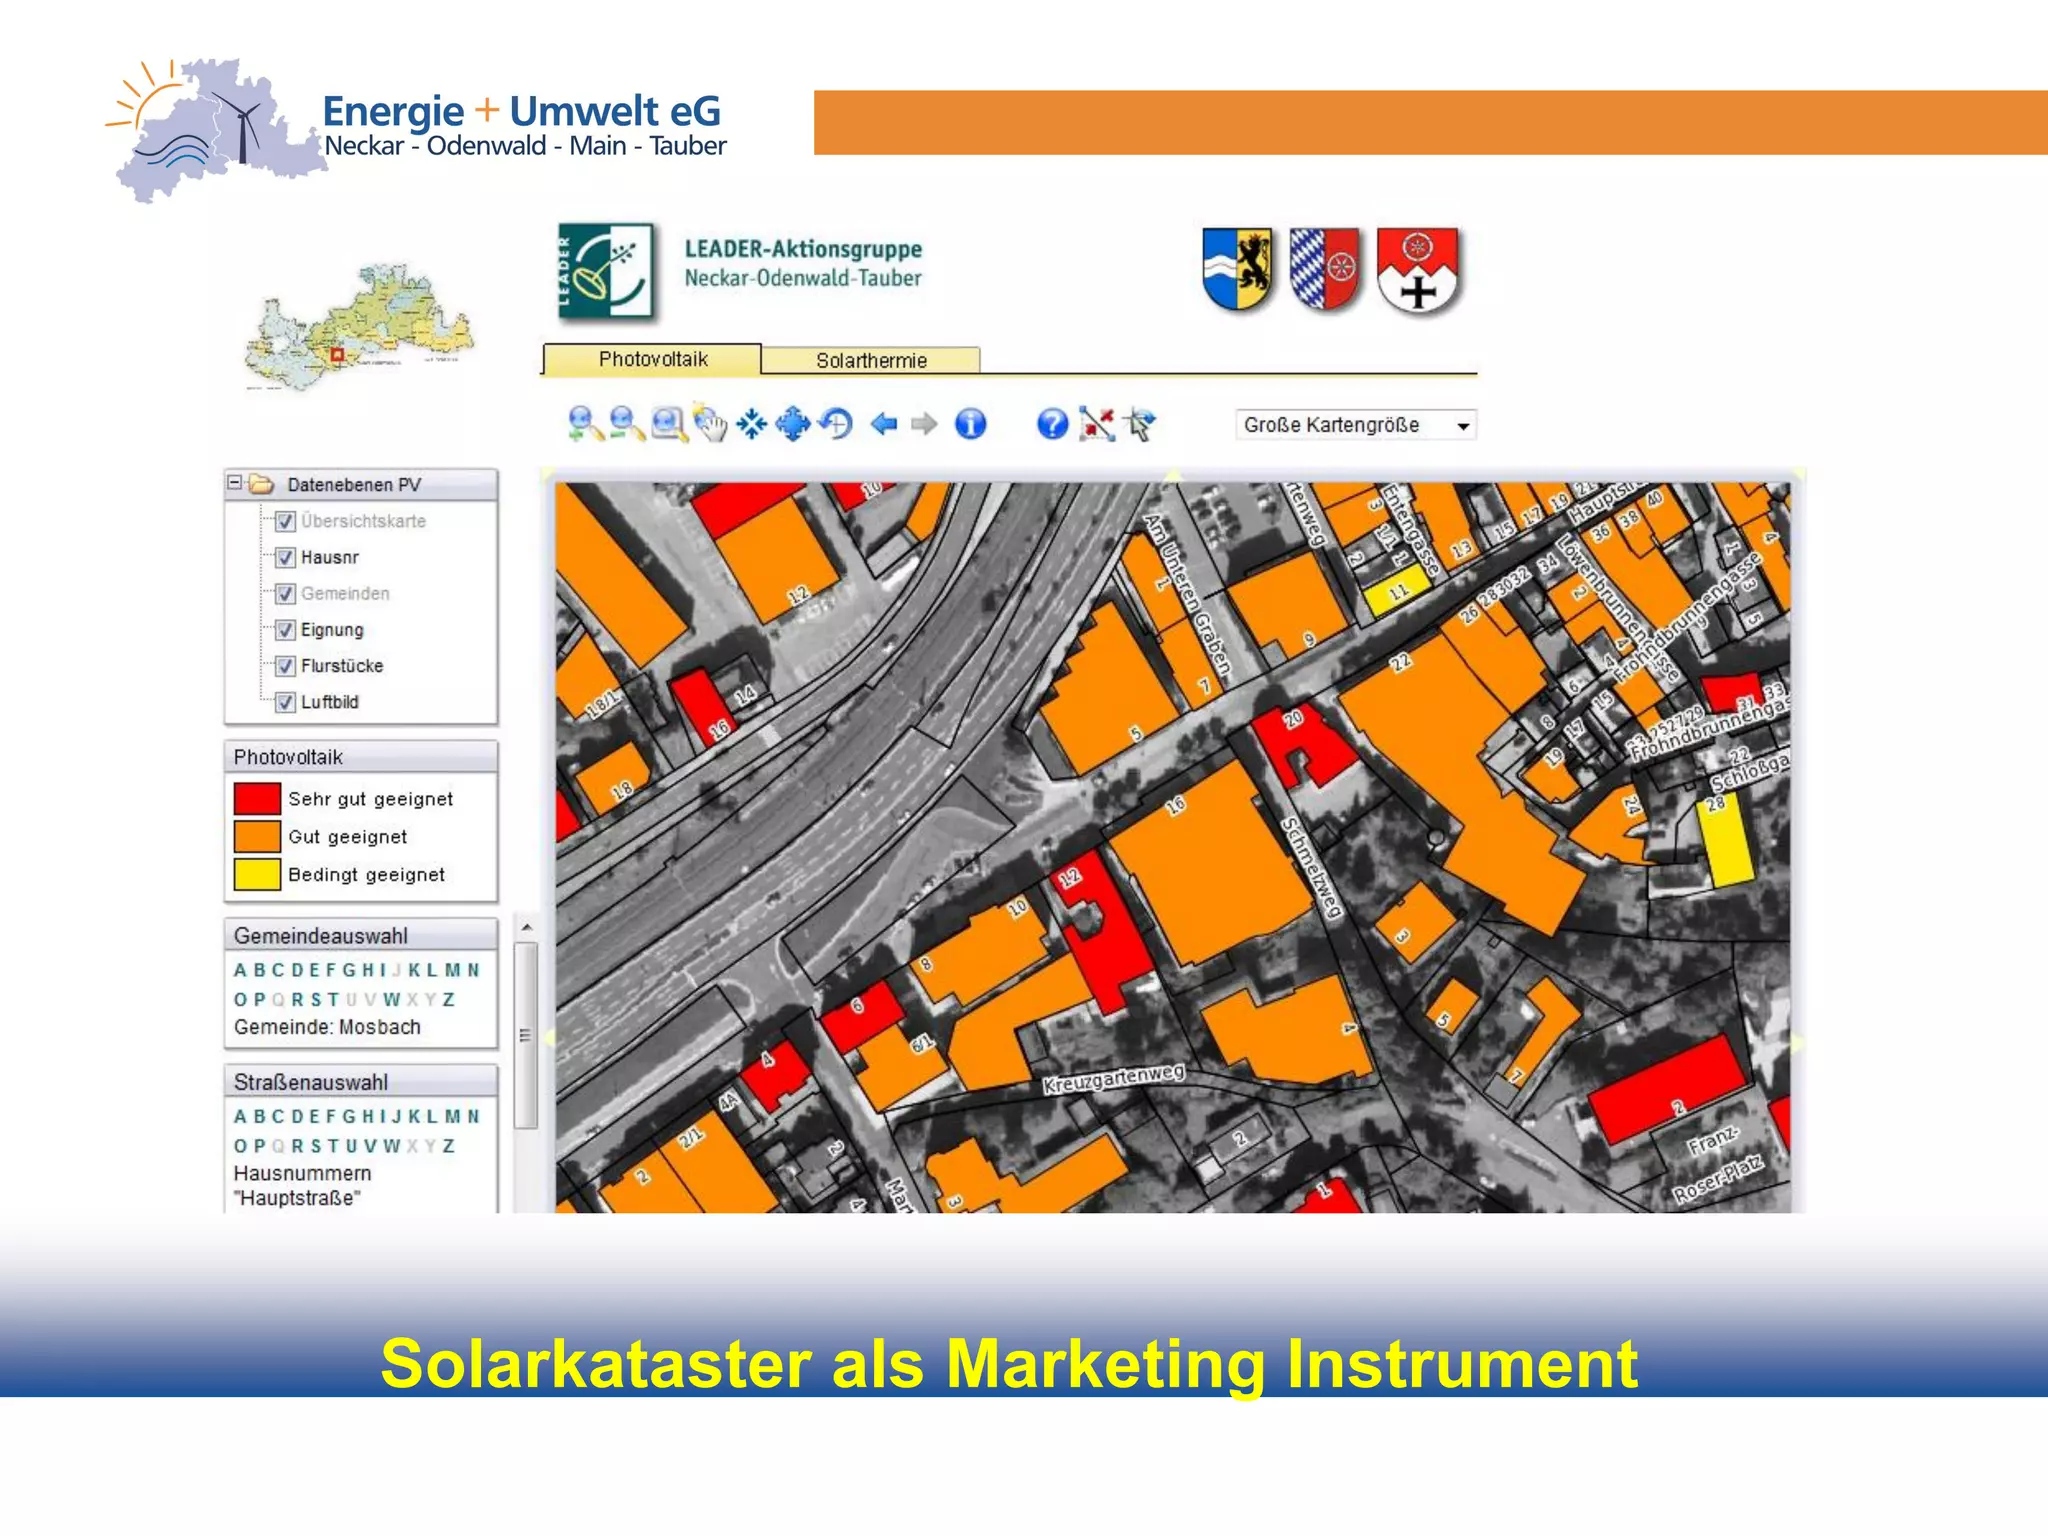Choose letter A in Gemeindeauswahl
This screenshot has width=2048, height=1536.
(240, 970)
